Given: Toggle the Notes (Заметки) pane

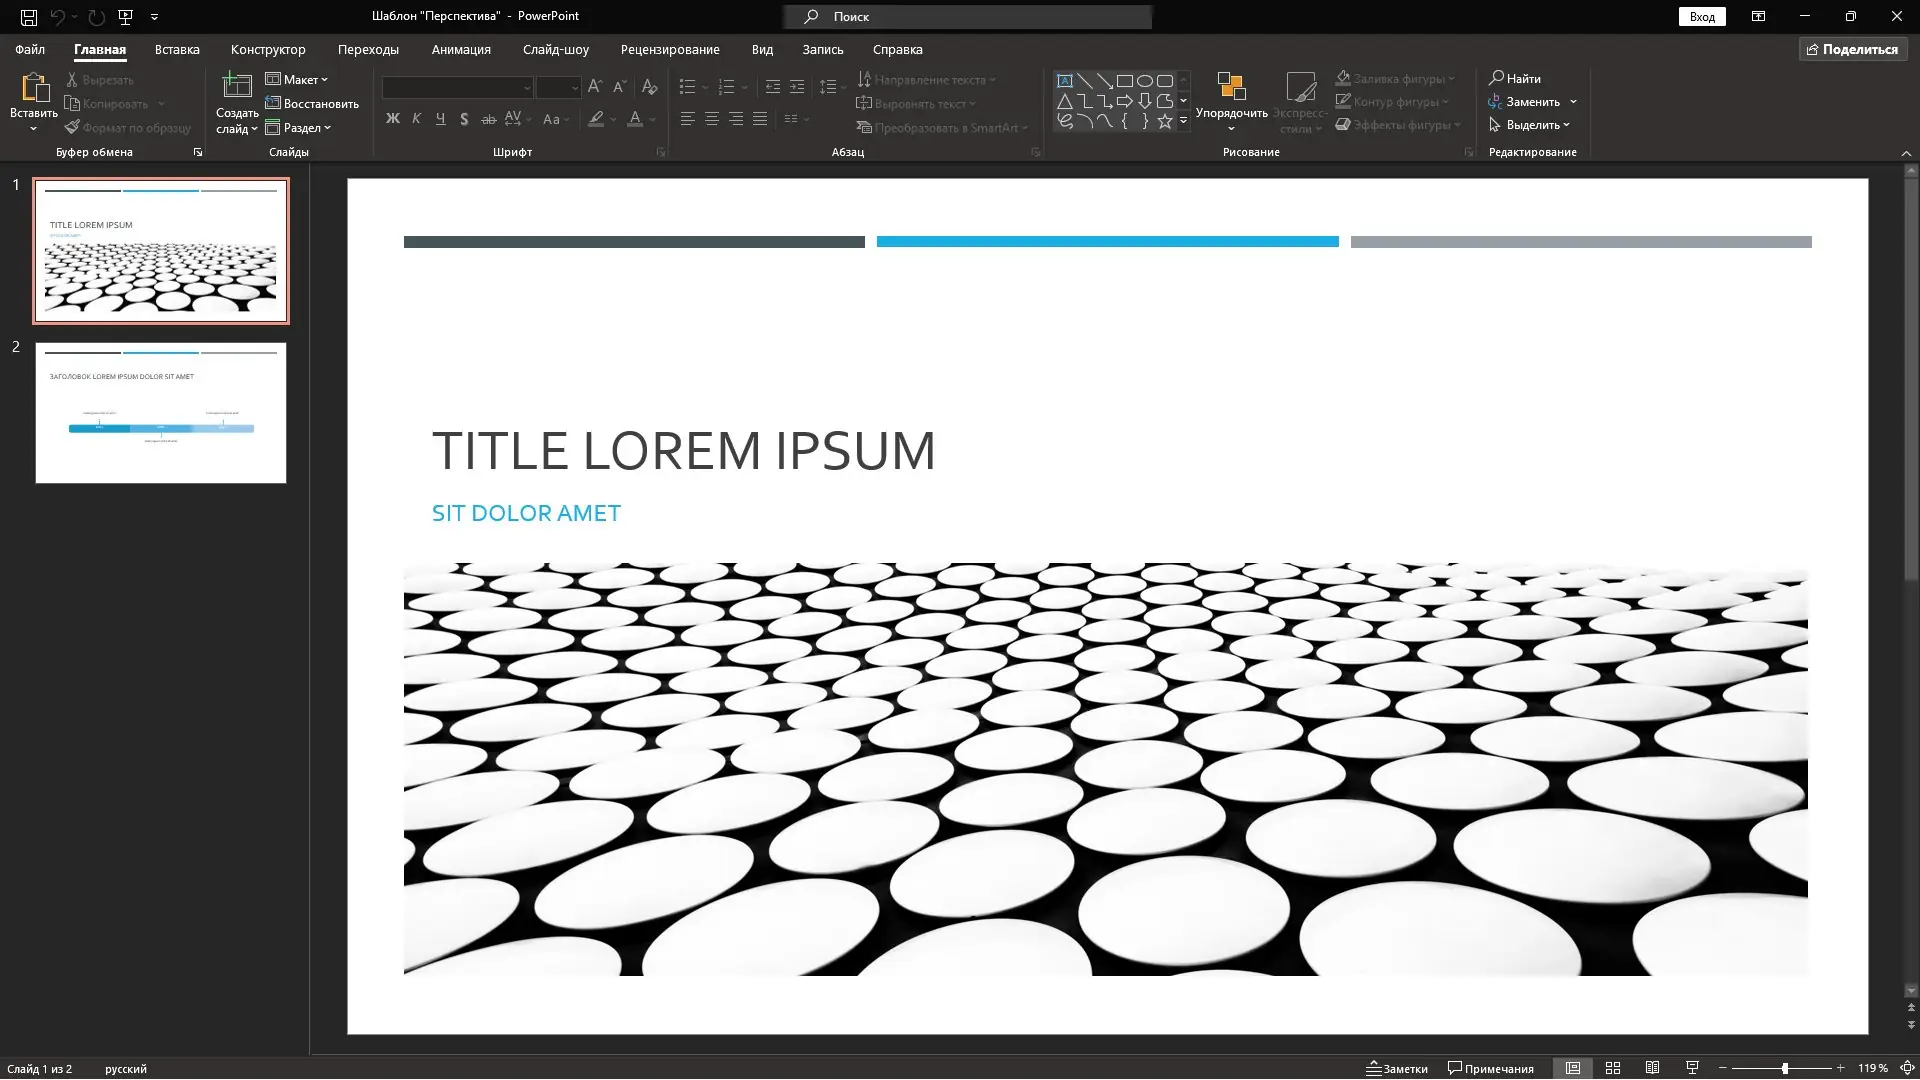Looking at the screenshot, I should coord(1397,1068).
